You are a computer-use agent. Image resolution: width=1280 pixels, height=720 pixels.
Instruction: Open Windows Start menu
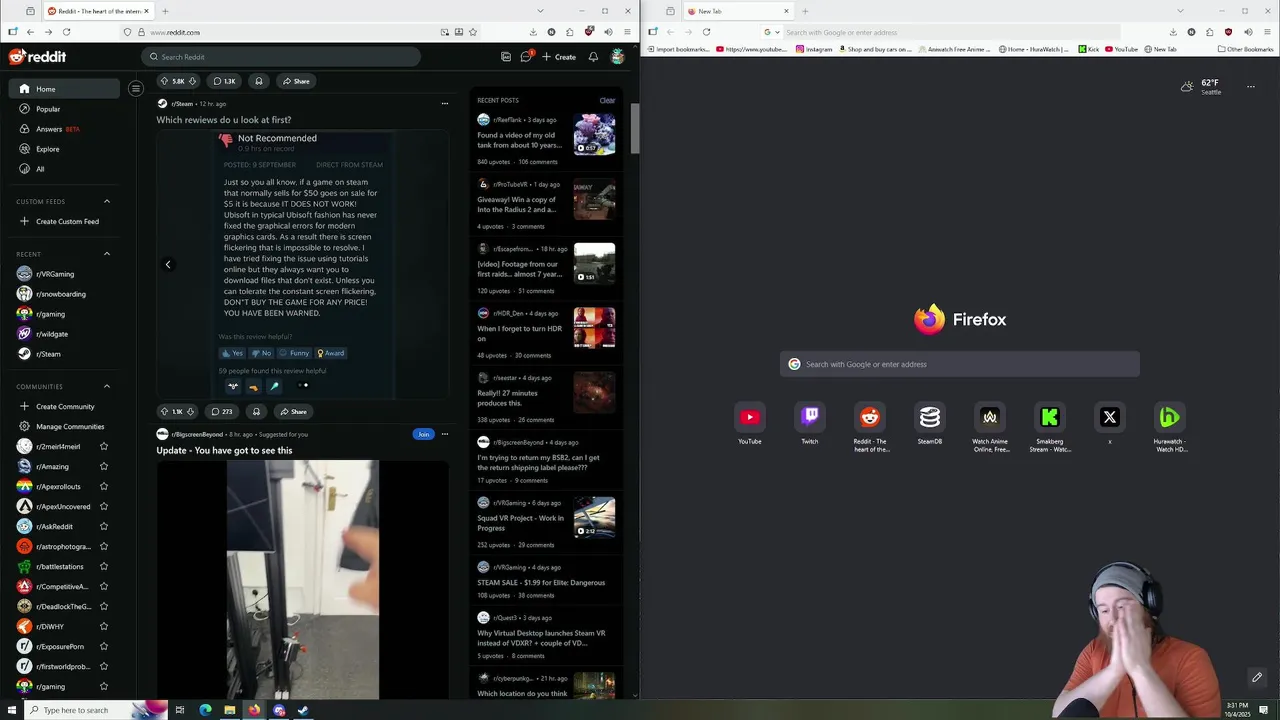(12, 710)
